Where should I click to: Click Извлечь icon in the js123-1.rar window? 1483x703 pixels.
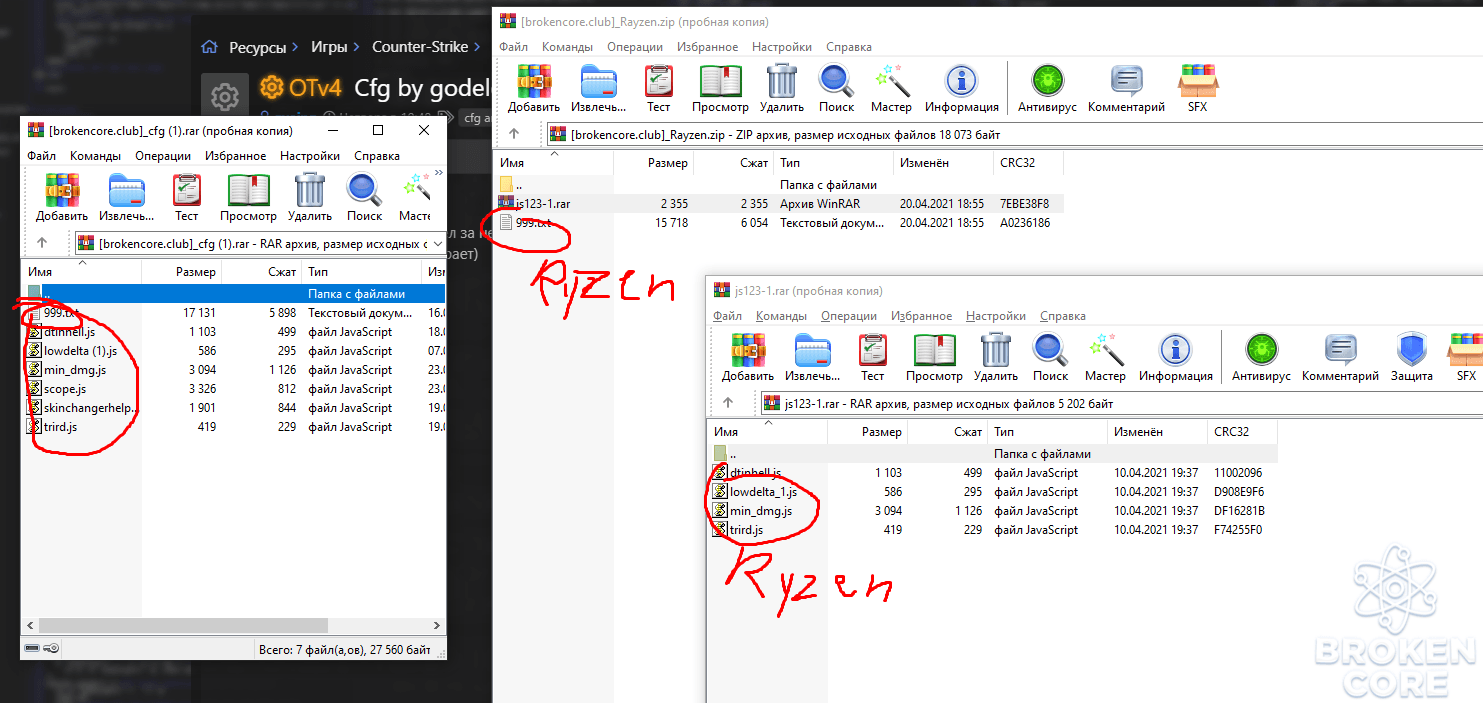[812, 357]
